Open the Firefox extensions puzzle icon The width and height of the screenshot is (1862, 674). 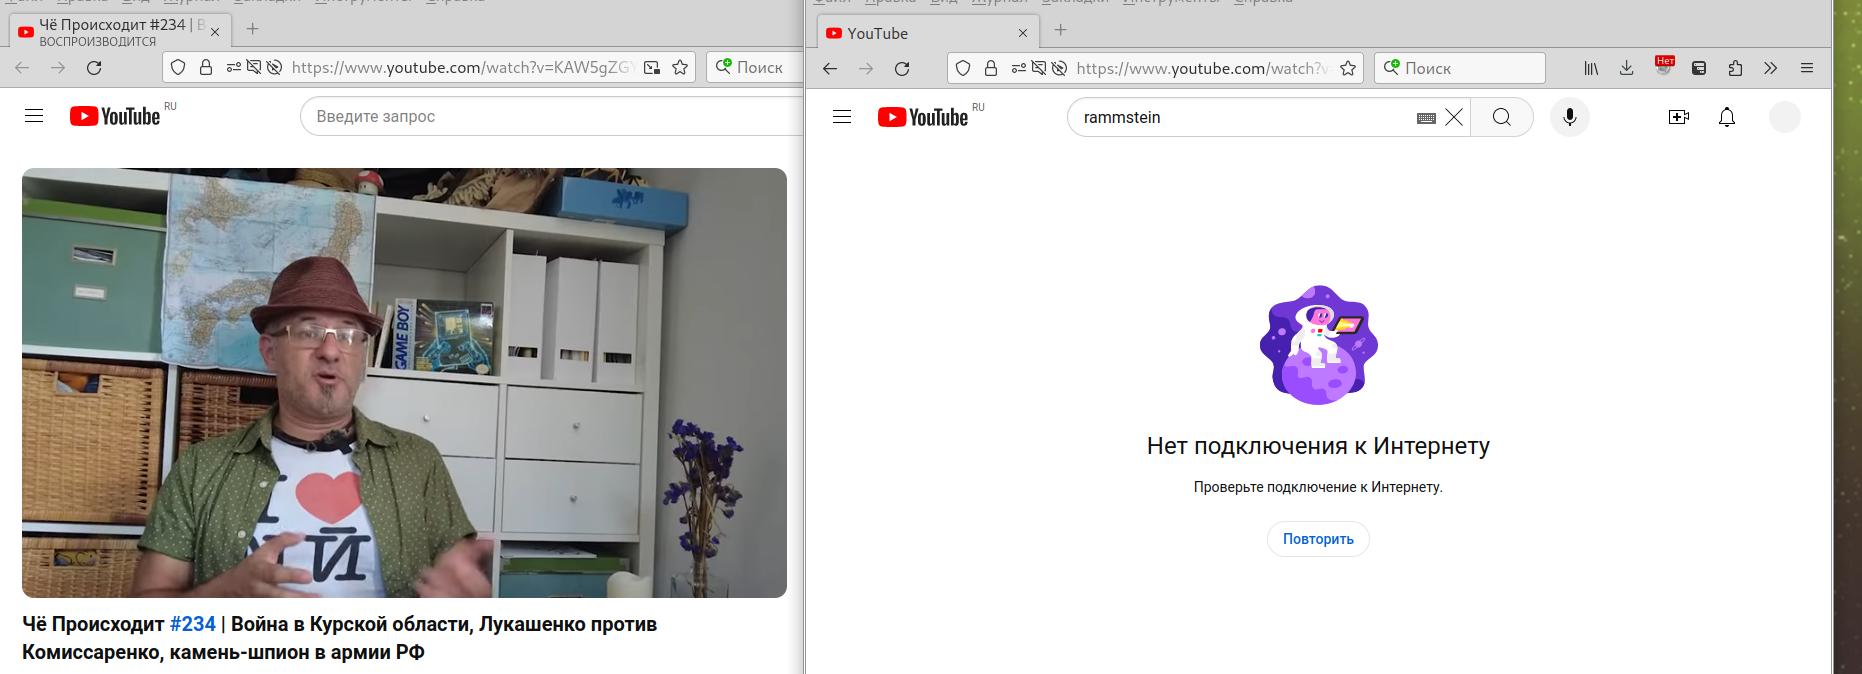[x=1735, y=68]
